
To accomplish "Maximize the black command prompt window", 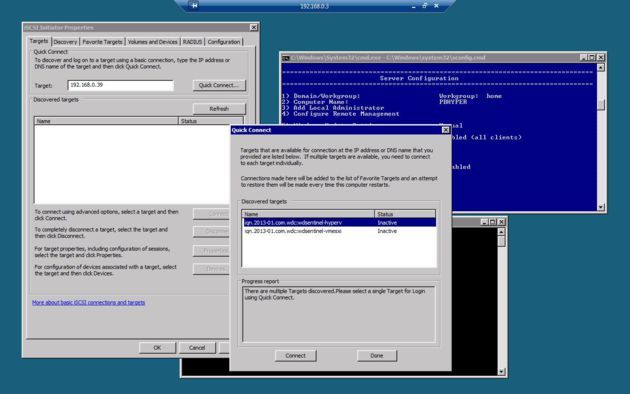I will [x=493, y=222].
